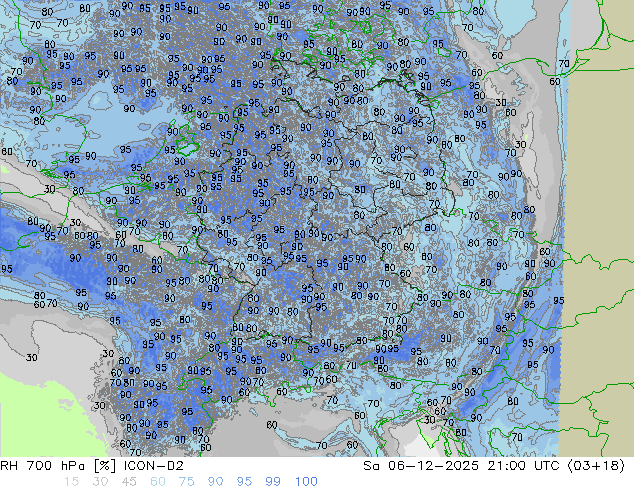Click the forecast run label '(03+18)'
The image size is (634, 490).
point(596,466)
